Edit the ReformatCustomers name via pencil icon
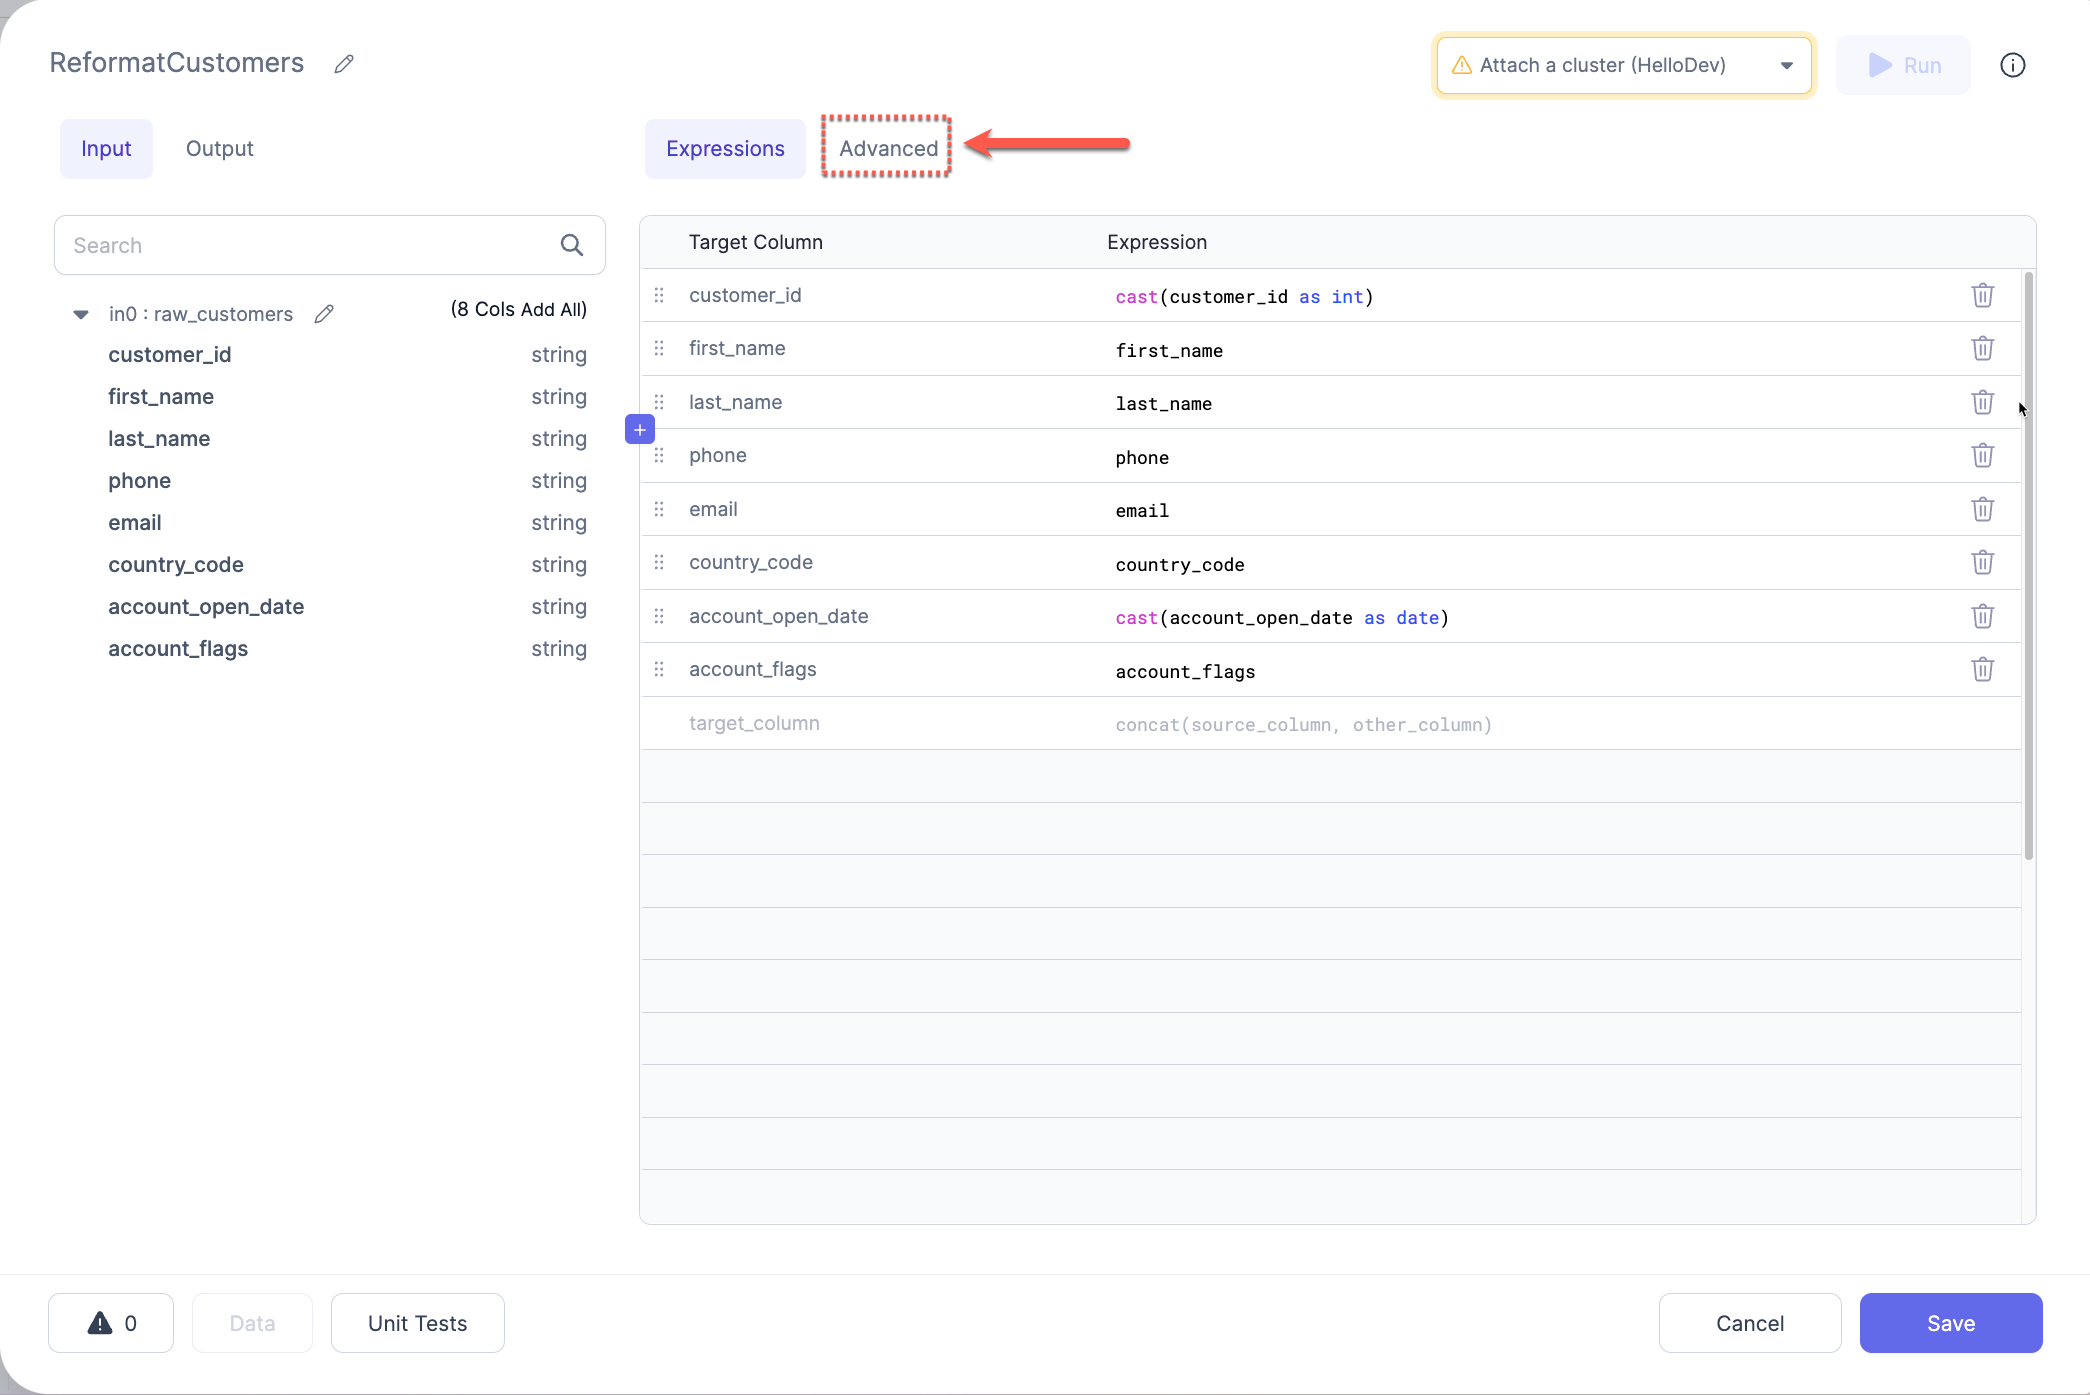The height and width of the screenshot is (1395, 2090). (x=344, y=63)
